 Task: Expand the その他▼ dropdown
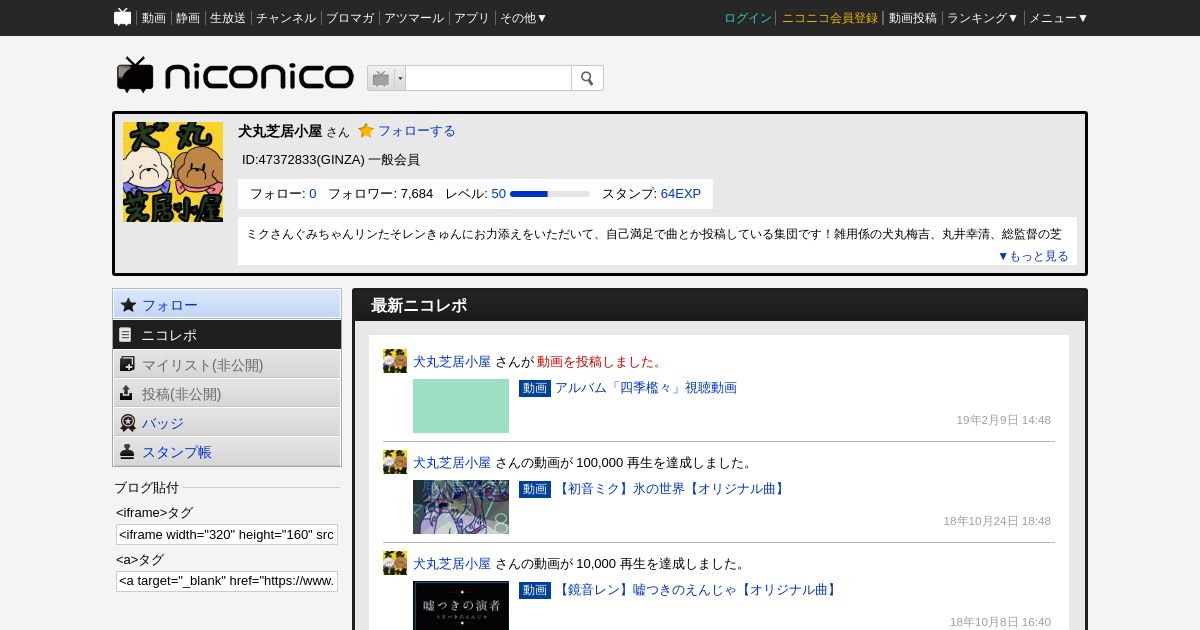(x=524, y=18)
